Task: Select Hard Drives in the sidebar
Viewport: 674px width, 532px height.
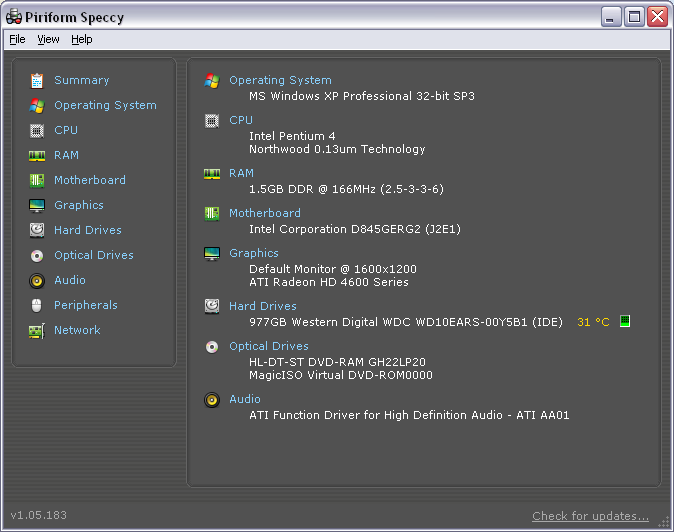Action: pyautogui.click(x=88, y=230)
